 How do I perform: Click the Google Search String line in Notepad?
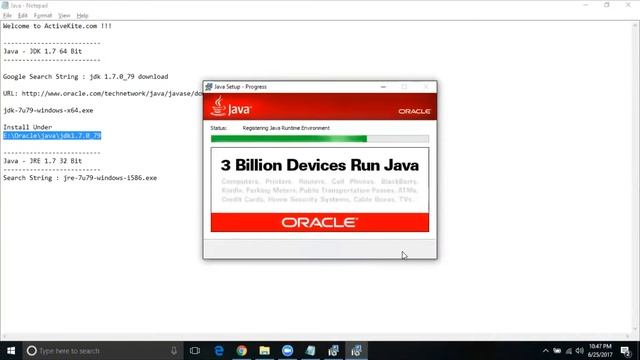(85, 77)
